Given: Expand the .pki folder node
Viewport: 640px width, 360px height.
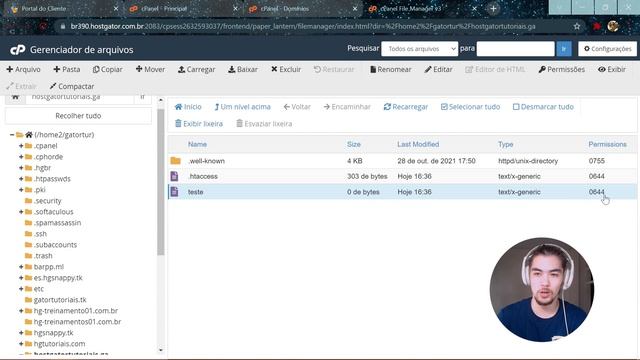Looking at the screenshot, I should tap(21, 190).
